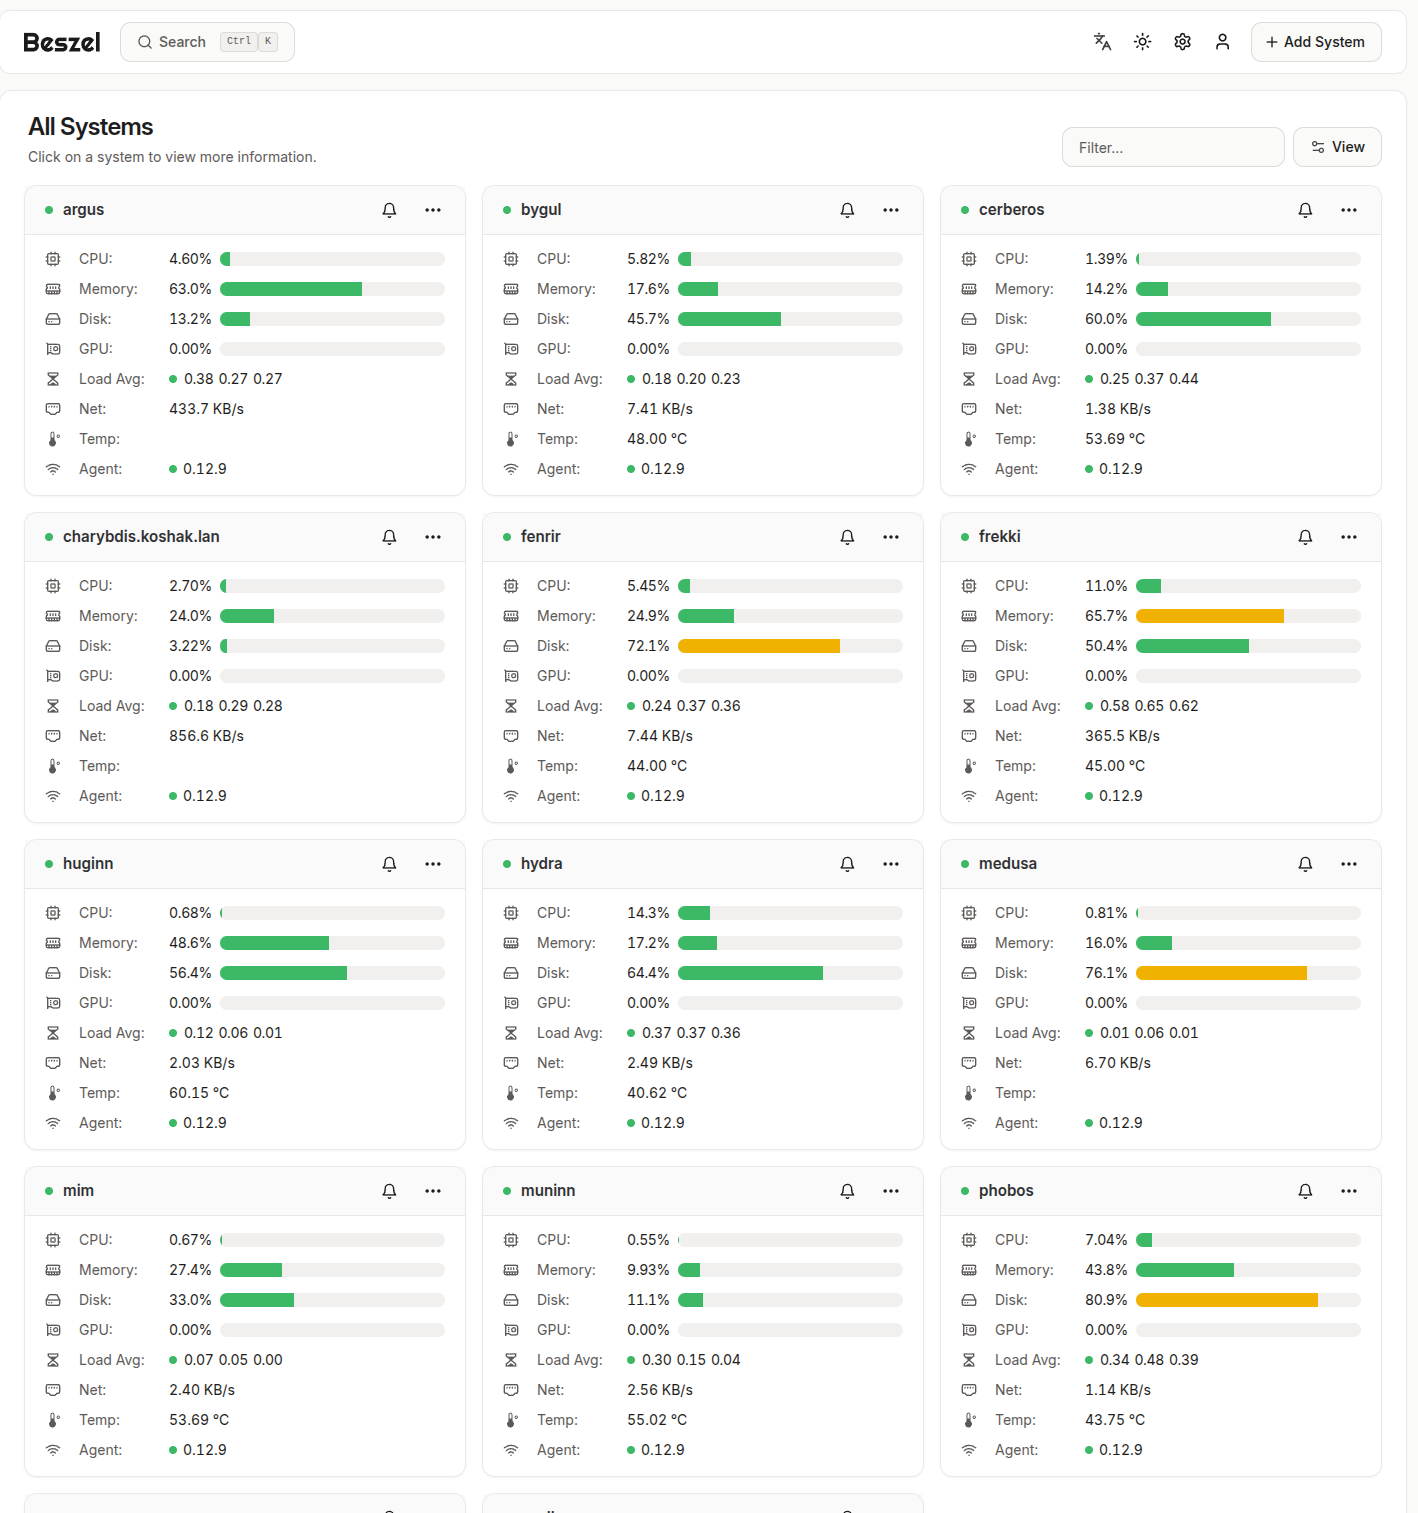Expand the more options menu for fenrir

pyautogui.click(x=890, y=537)
